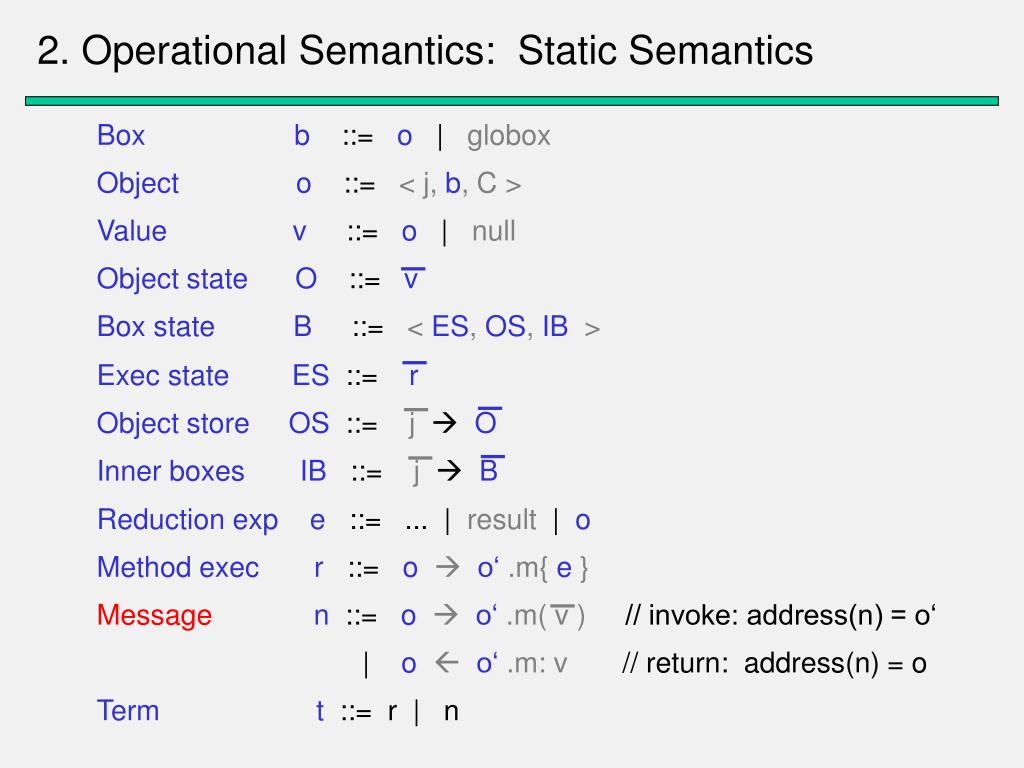Click the green horizontal divider line

[x=512, y=101]
